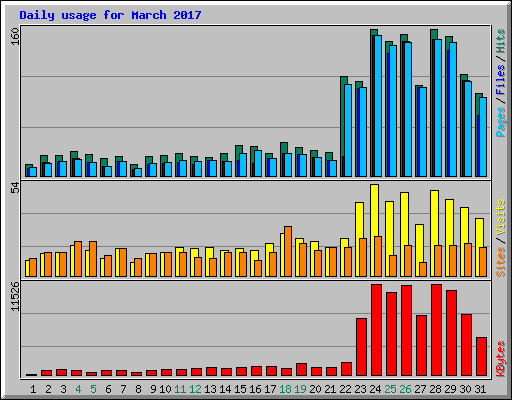
Task: Click the day 27 orange sites bar
Action: (x=423, y=269)
